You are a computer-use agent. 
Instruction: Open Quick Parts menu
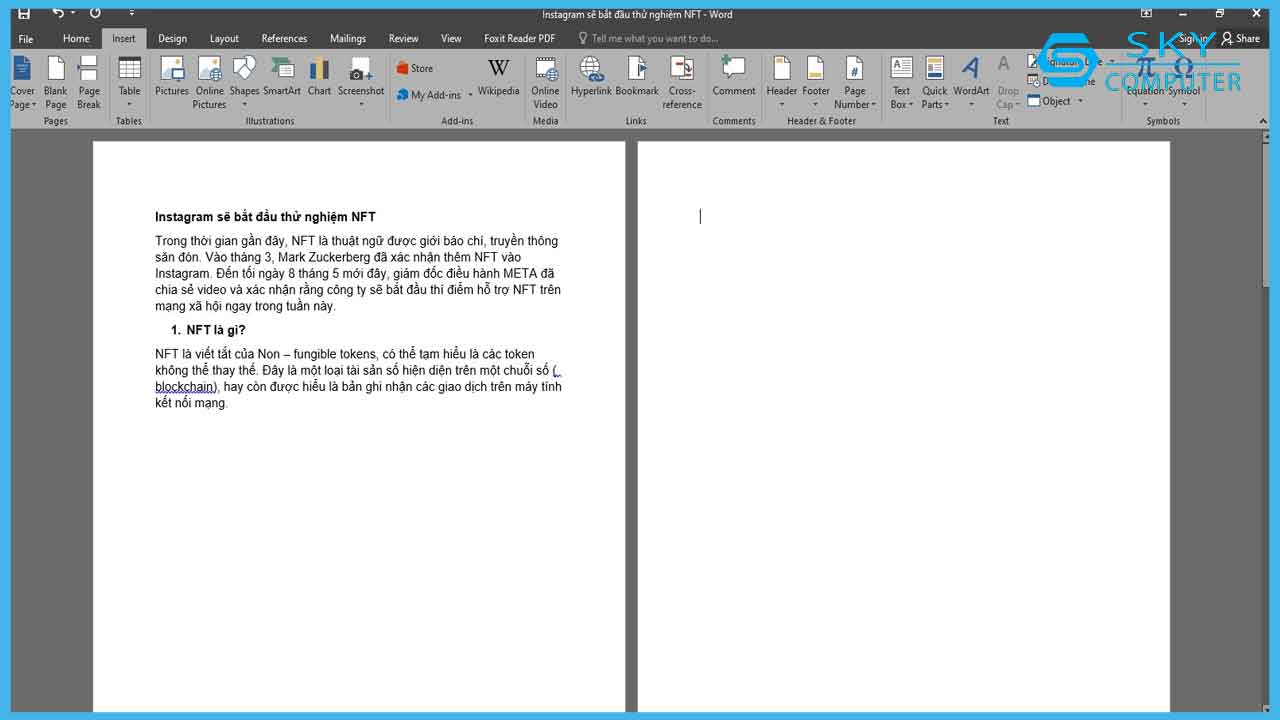935,82
